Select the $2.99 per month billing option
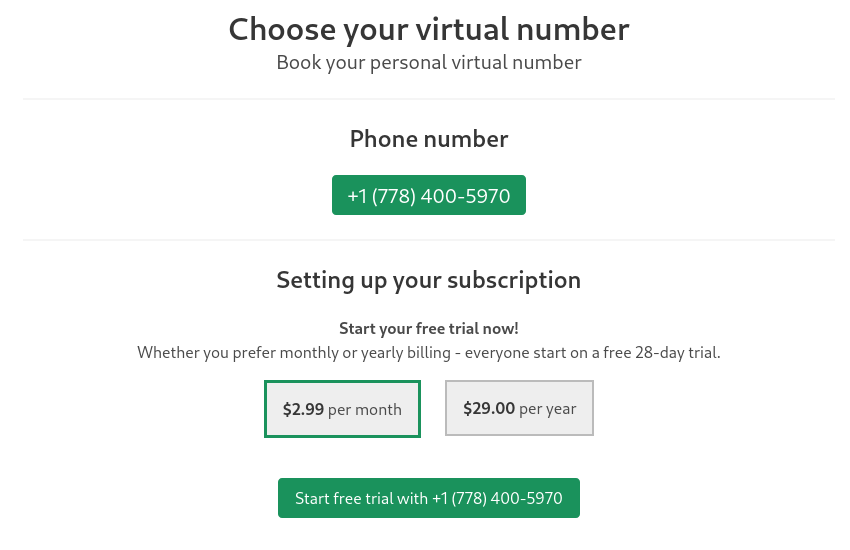Viewport: 850px width, 550px height. pos(342,409)
